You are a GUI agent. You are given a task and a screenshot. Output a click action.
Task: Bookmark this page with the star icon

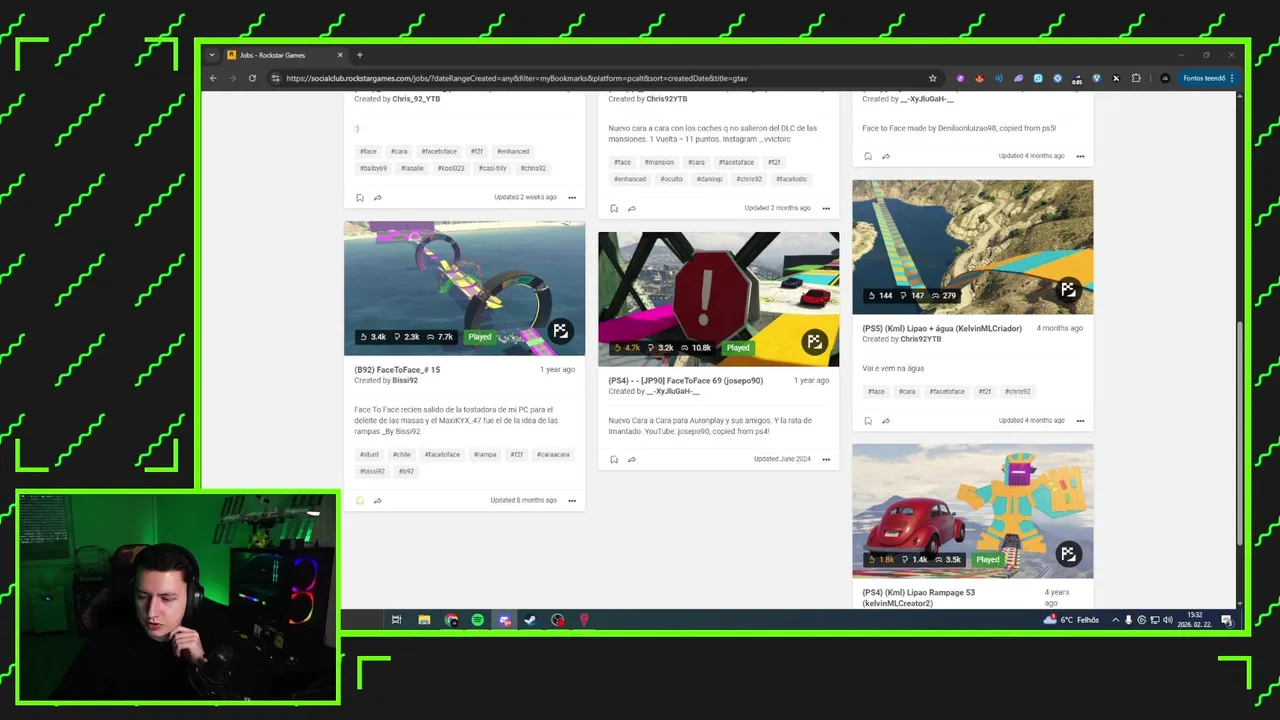point(932,78)
